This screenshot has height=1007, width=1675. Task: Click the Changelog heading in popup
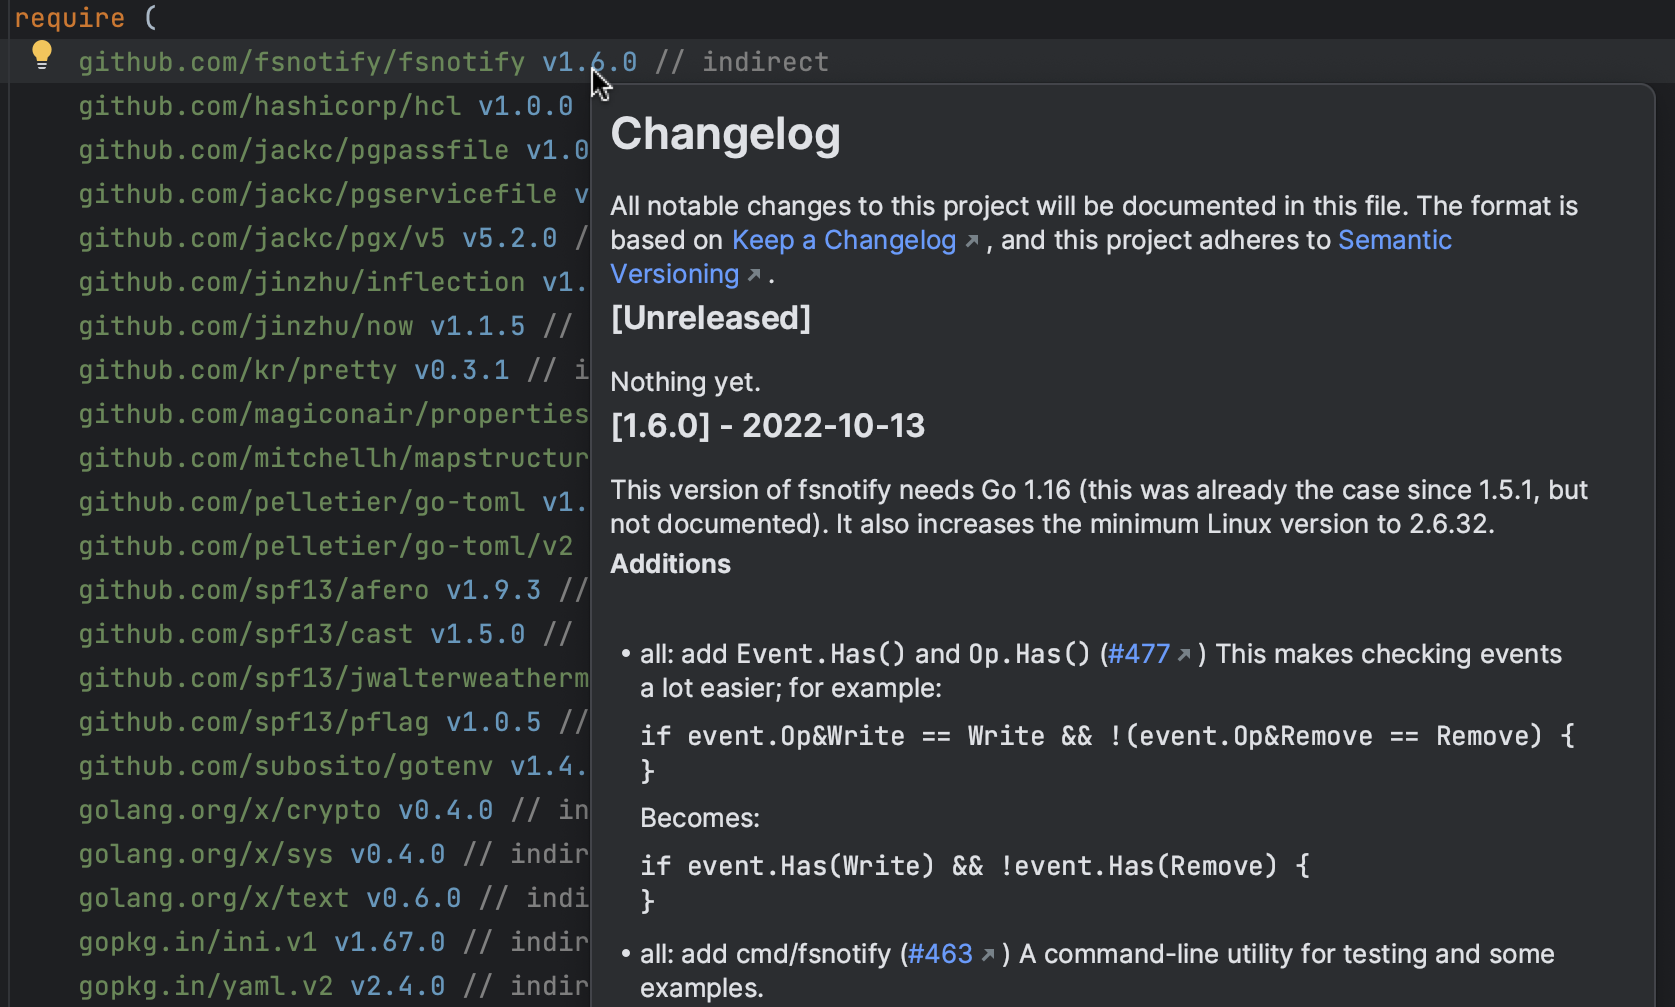725,134
